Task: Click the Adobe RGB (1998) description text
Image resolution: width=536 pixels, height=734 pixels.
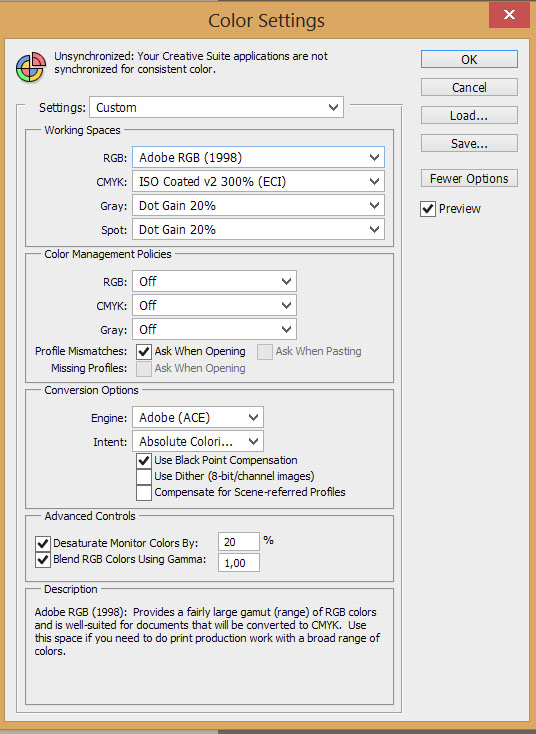Action: coord(207,631)
